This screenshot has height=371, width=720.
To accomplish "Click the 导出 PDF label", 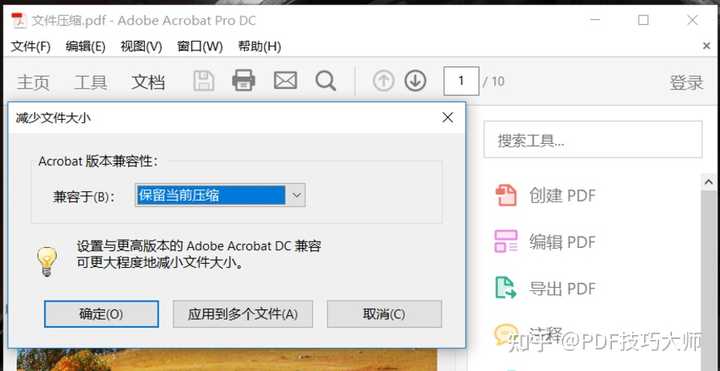I will pos(562,289).
